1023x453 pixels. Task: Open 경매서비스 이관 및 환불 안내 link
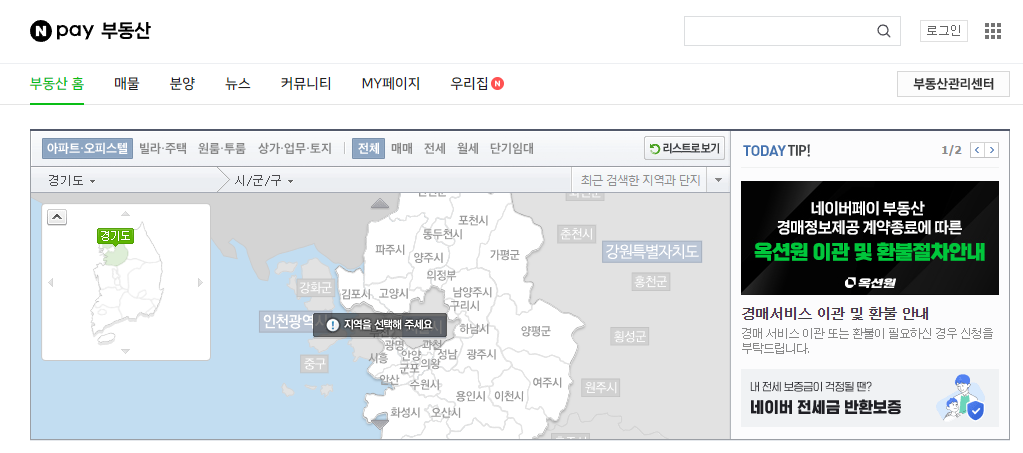click(x=834, y=313)
